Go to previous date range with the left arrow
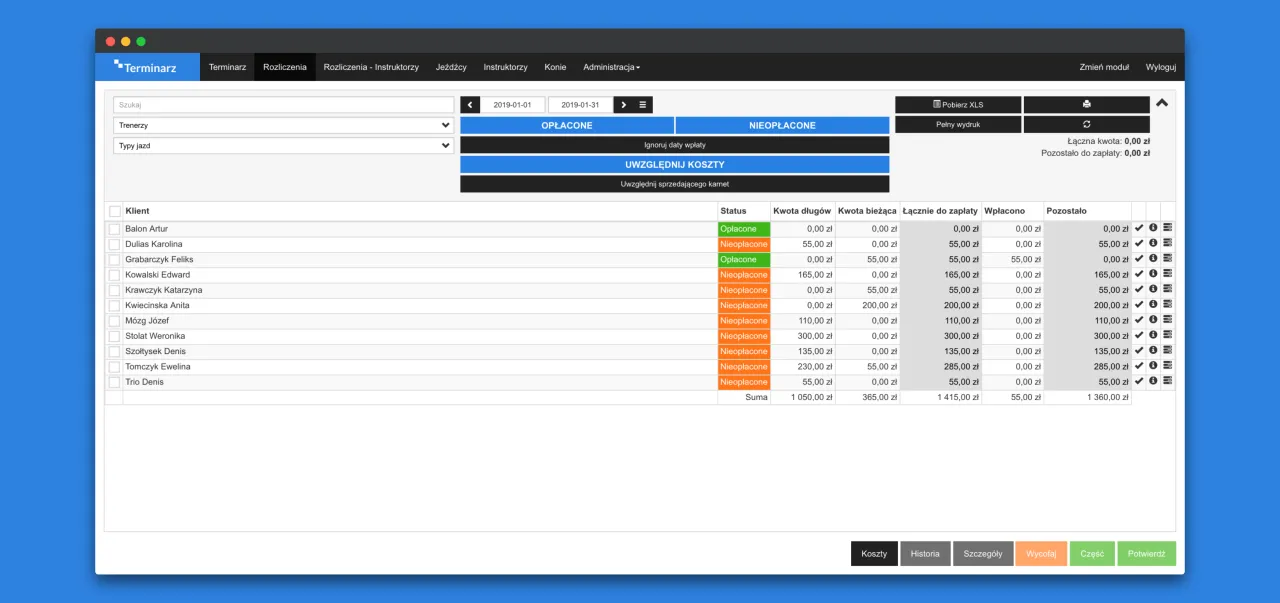This screenshot has width=1280, height=603. [x=470, y=104]
